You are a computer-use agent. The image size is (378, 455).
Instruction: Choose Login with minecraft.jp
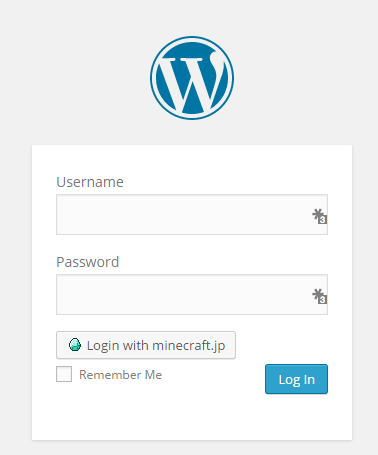(x=146, y=345)
